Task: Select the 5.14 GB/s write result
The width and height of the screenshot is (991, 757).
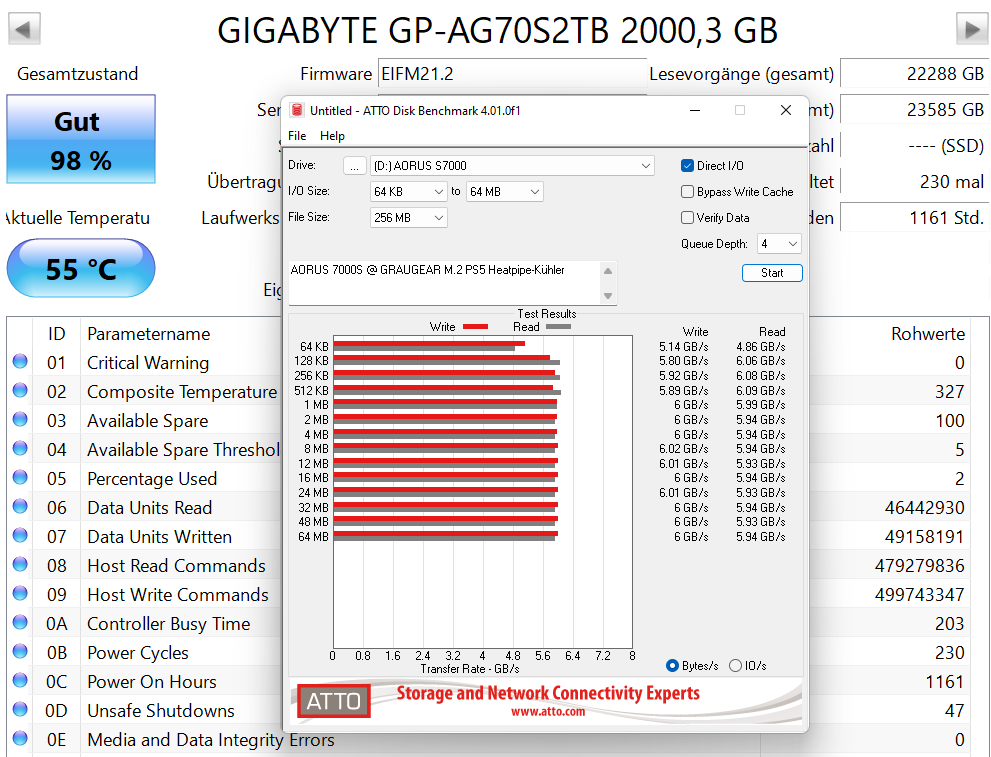Action: click(x=683, y=347)
